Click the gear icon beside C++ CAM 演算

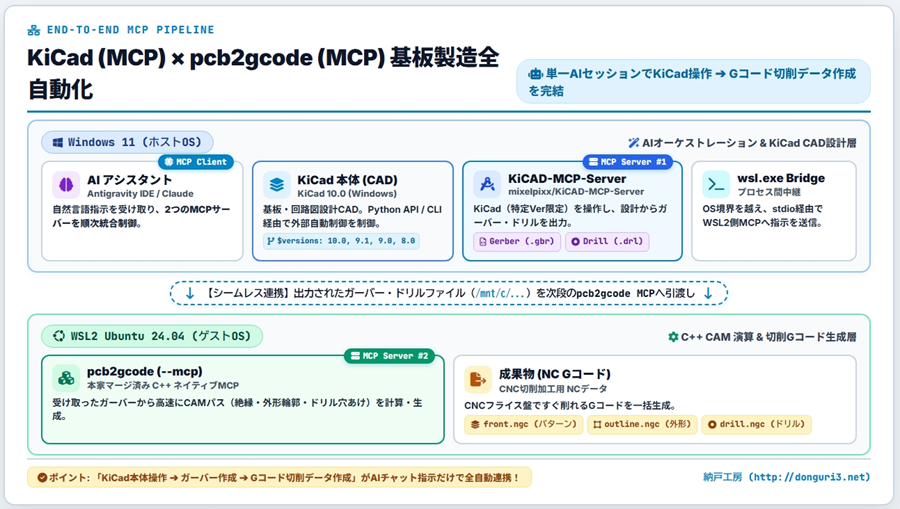673,337
